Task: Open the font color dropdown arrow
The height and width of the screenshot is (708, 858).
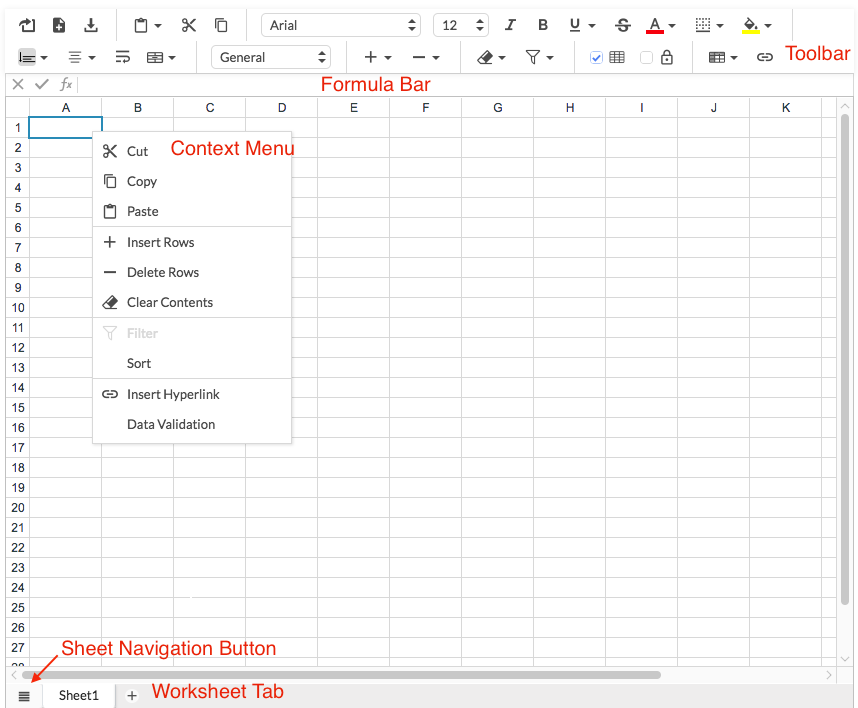Action: point(672,26)
